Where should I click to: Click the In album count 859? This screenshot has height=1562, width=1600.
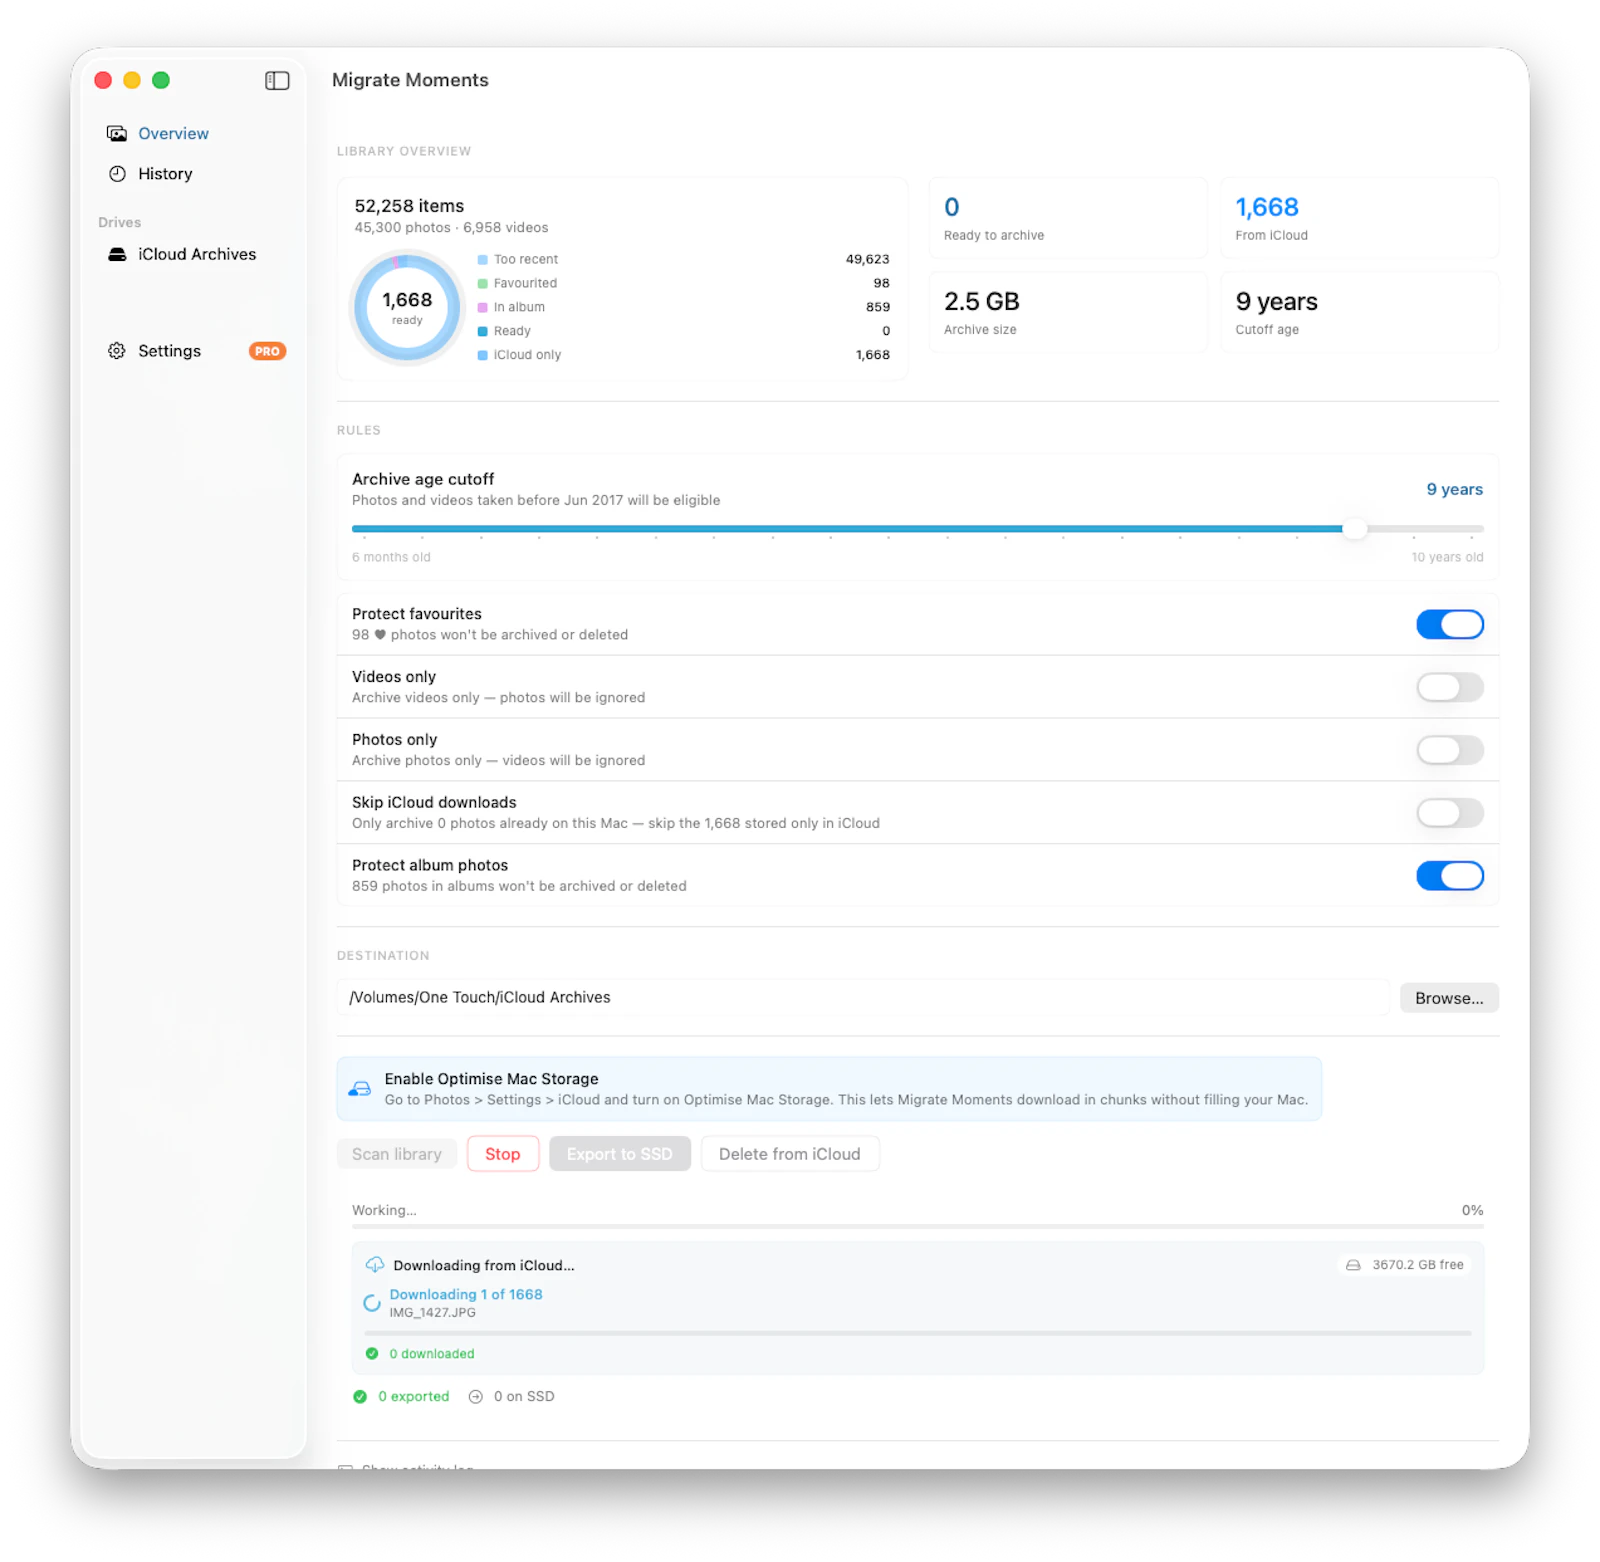878,308
